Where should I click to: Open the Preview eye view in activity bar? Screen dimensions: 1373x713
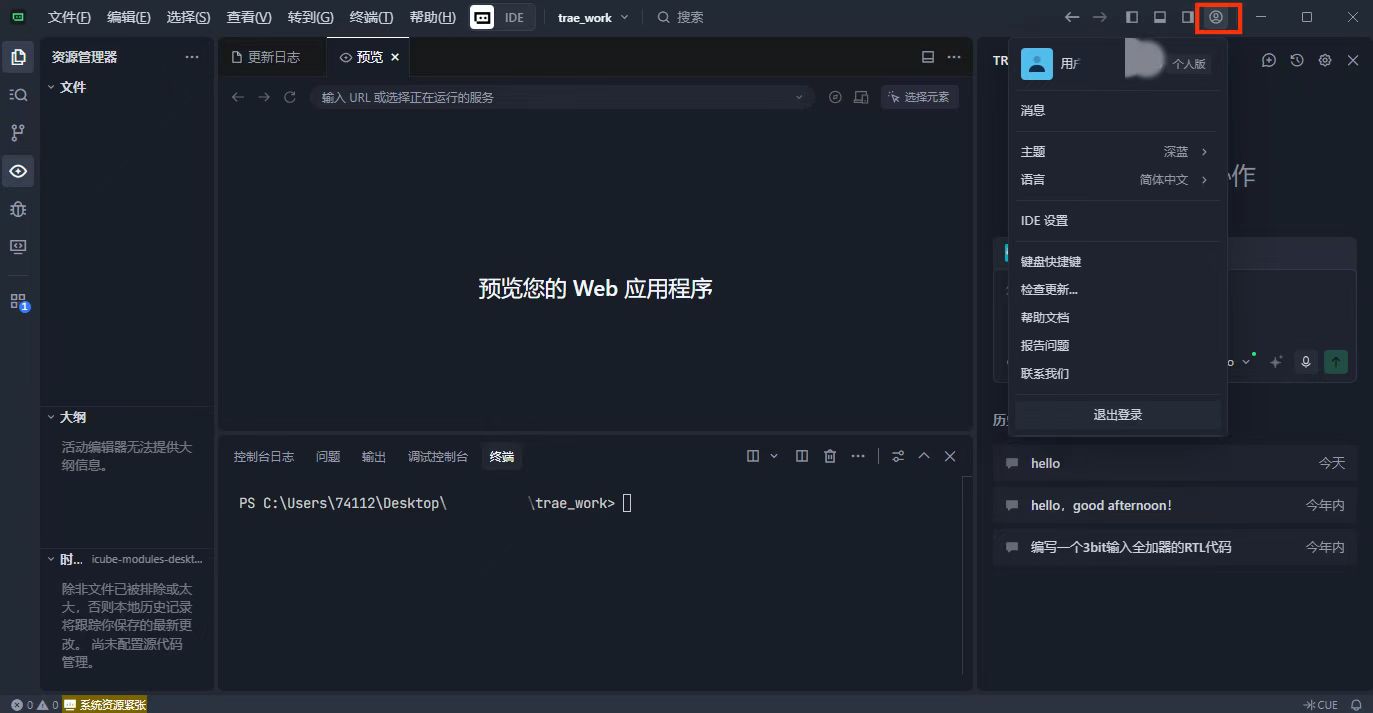pos(18,171)
